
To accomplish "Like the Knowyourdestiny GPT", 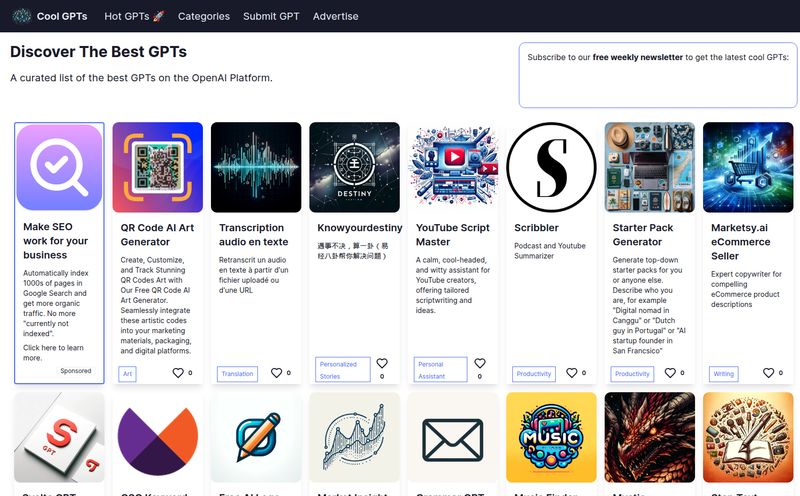I will click(382, 363).
